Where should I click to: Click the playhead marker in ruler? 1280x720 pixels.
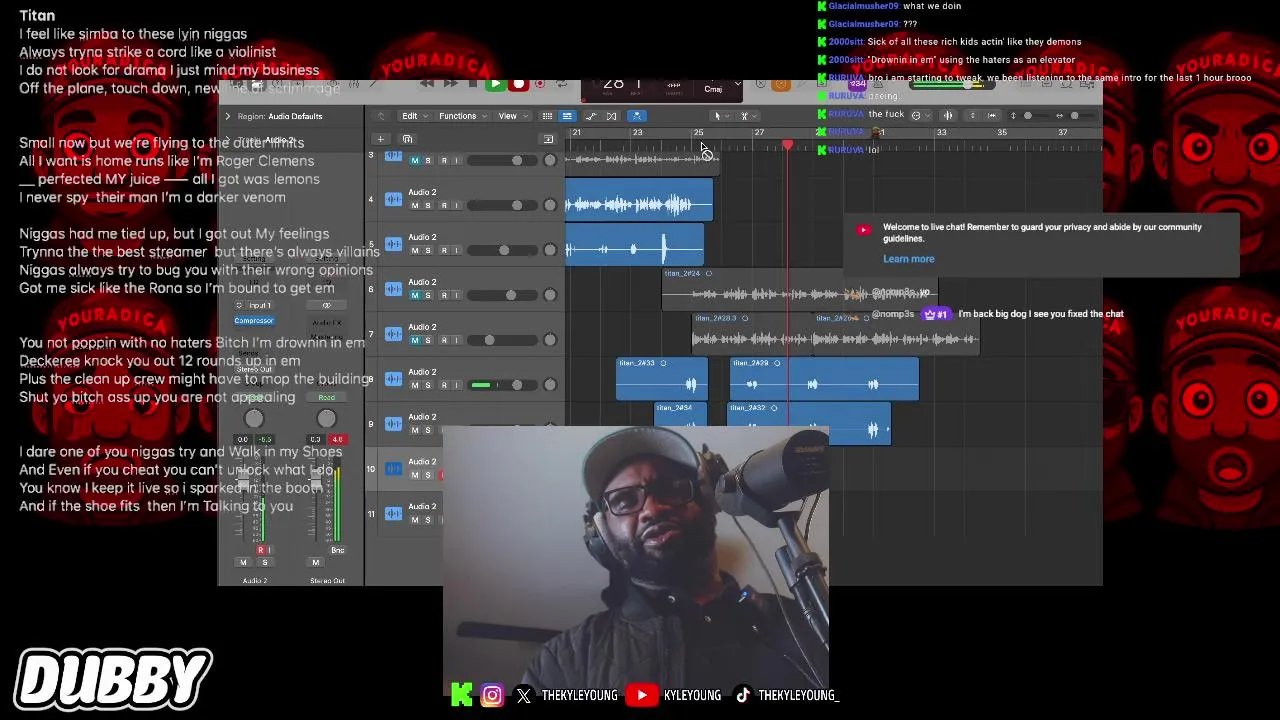coord(788,147)
